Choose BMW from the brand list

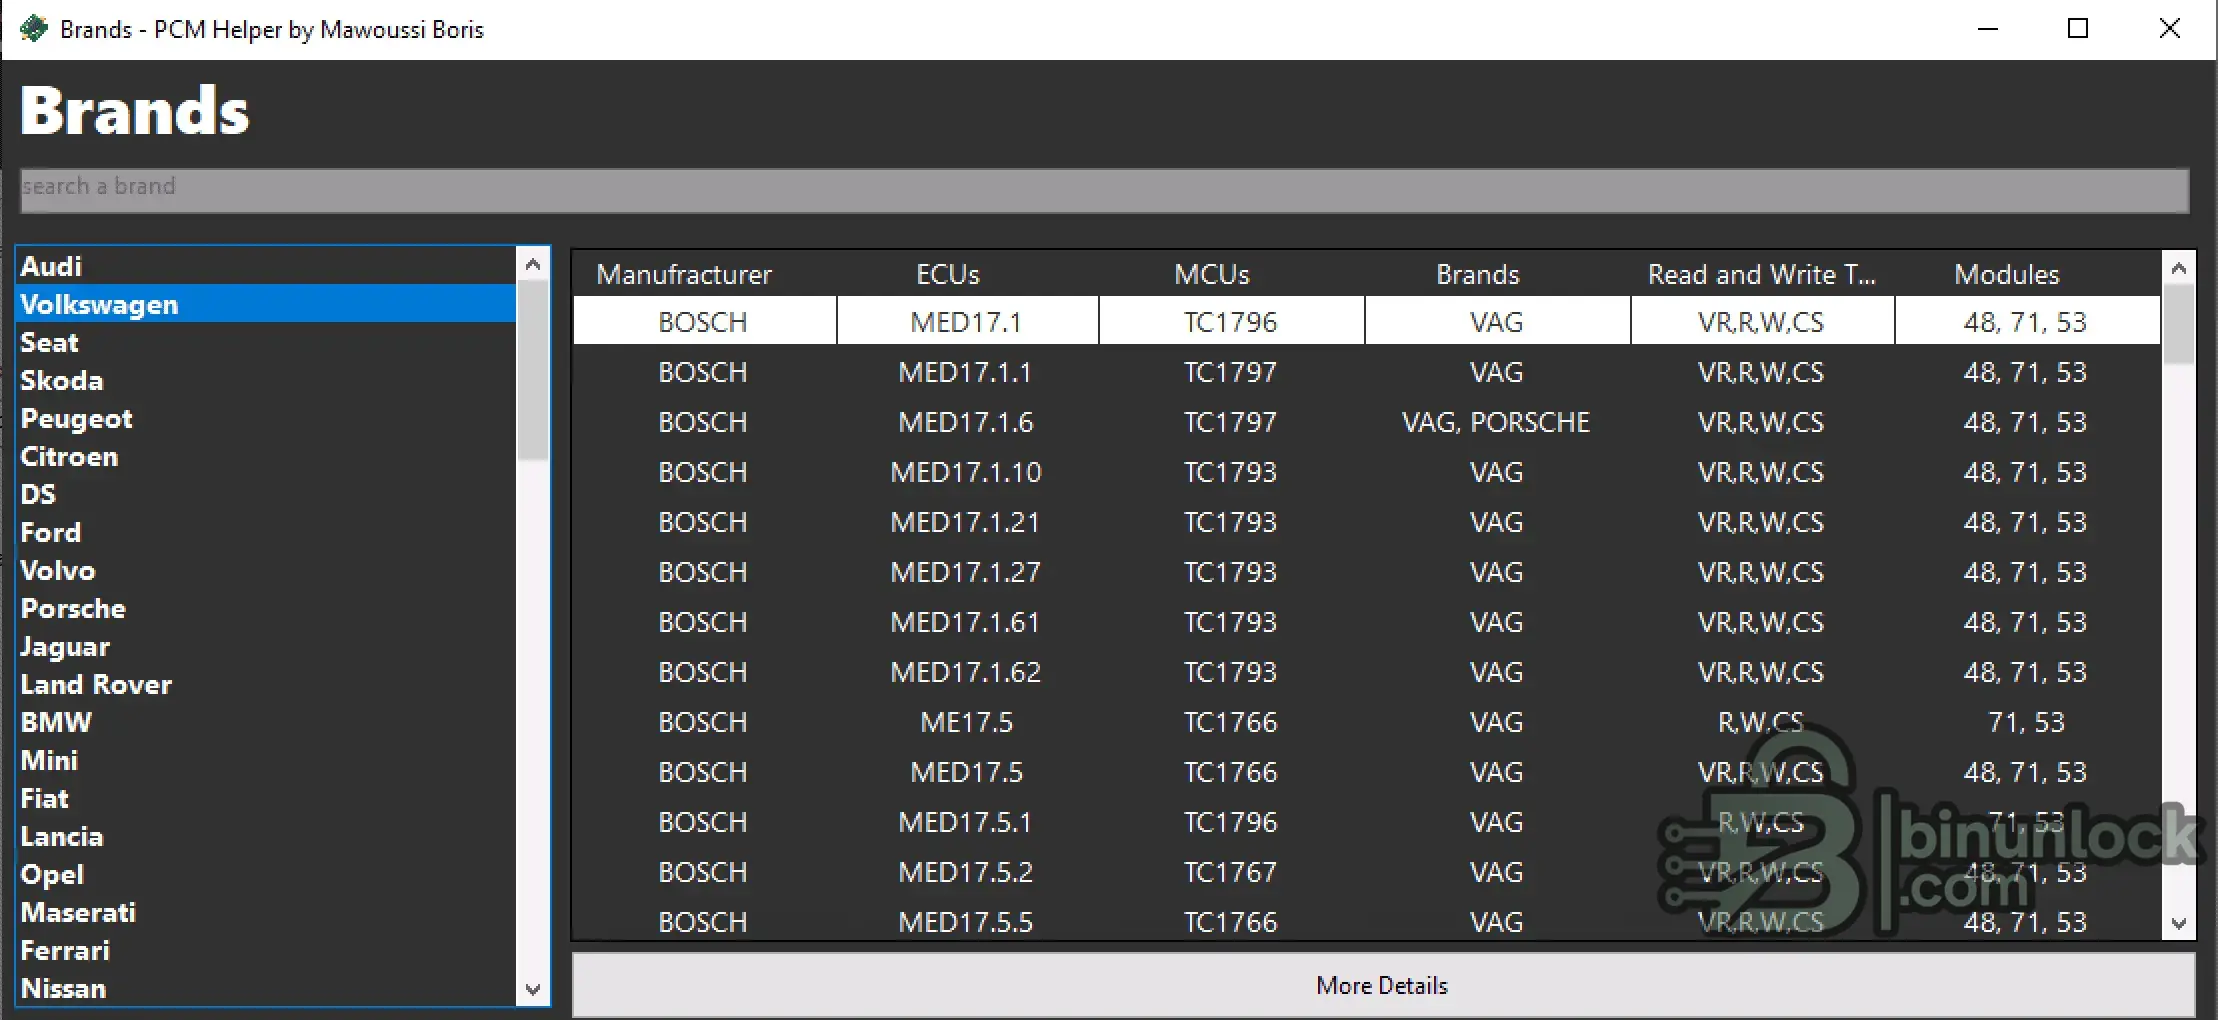(266, 723)
